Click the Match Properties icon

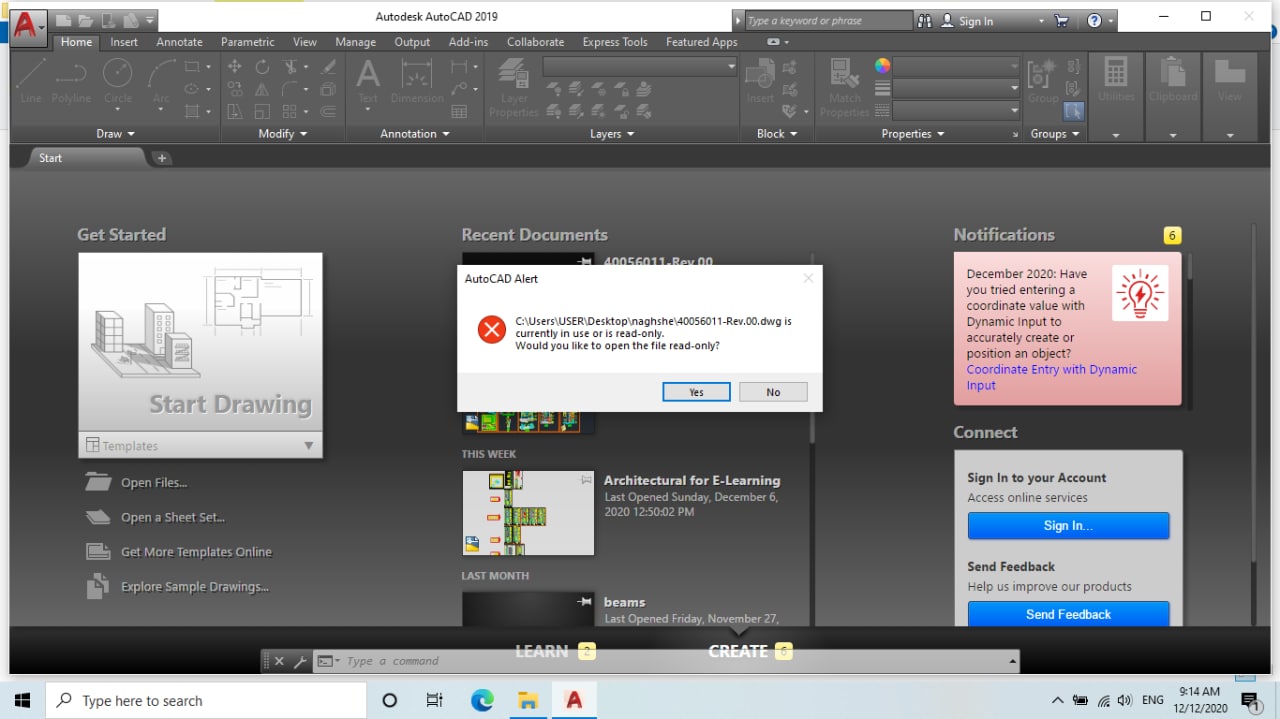845,88
